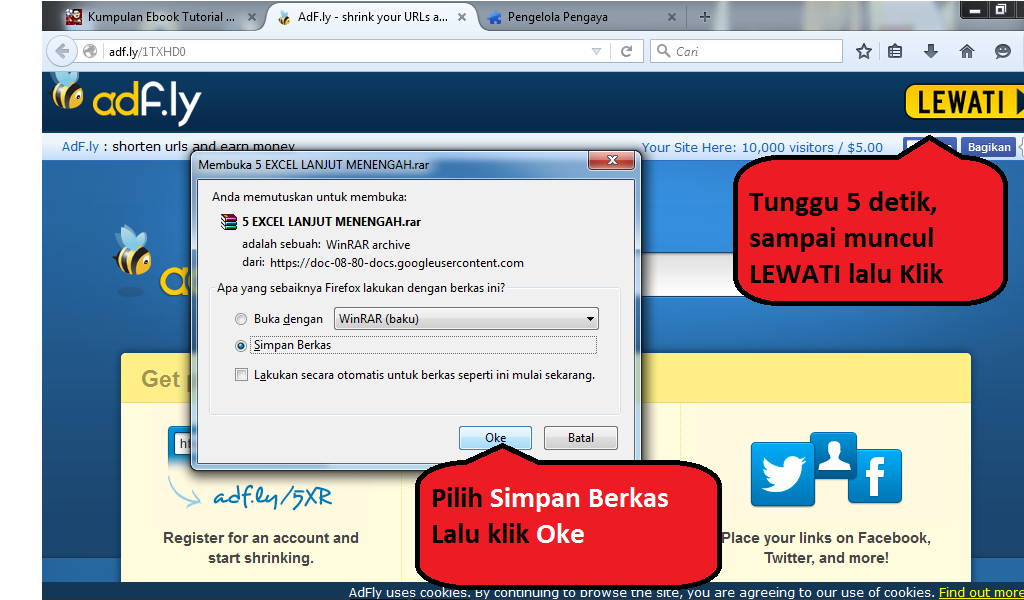
Task: Click the adf.ly bee logo in header
Action: [x=125, y=99]
